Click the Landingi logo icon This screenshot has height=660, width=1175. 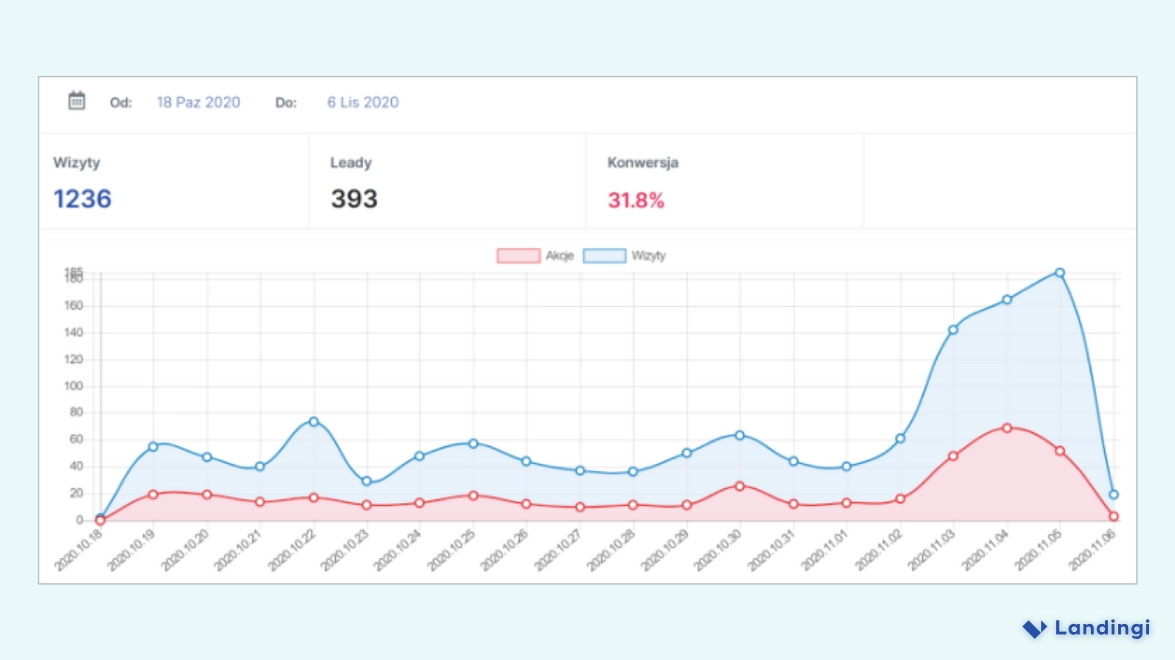click(x=1033, y=628)
